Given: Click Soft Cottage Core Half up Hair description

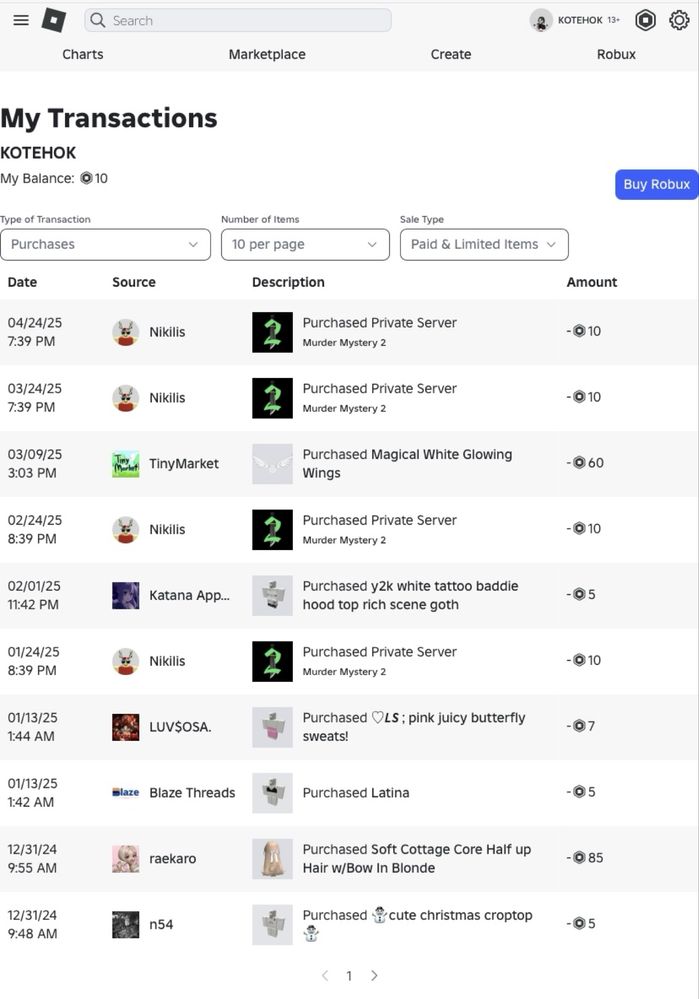Looking at the screenshot, I should tap(417, 859).
